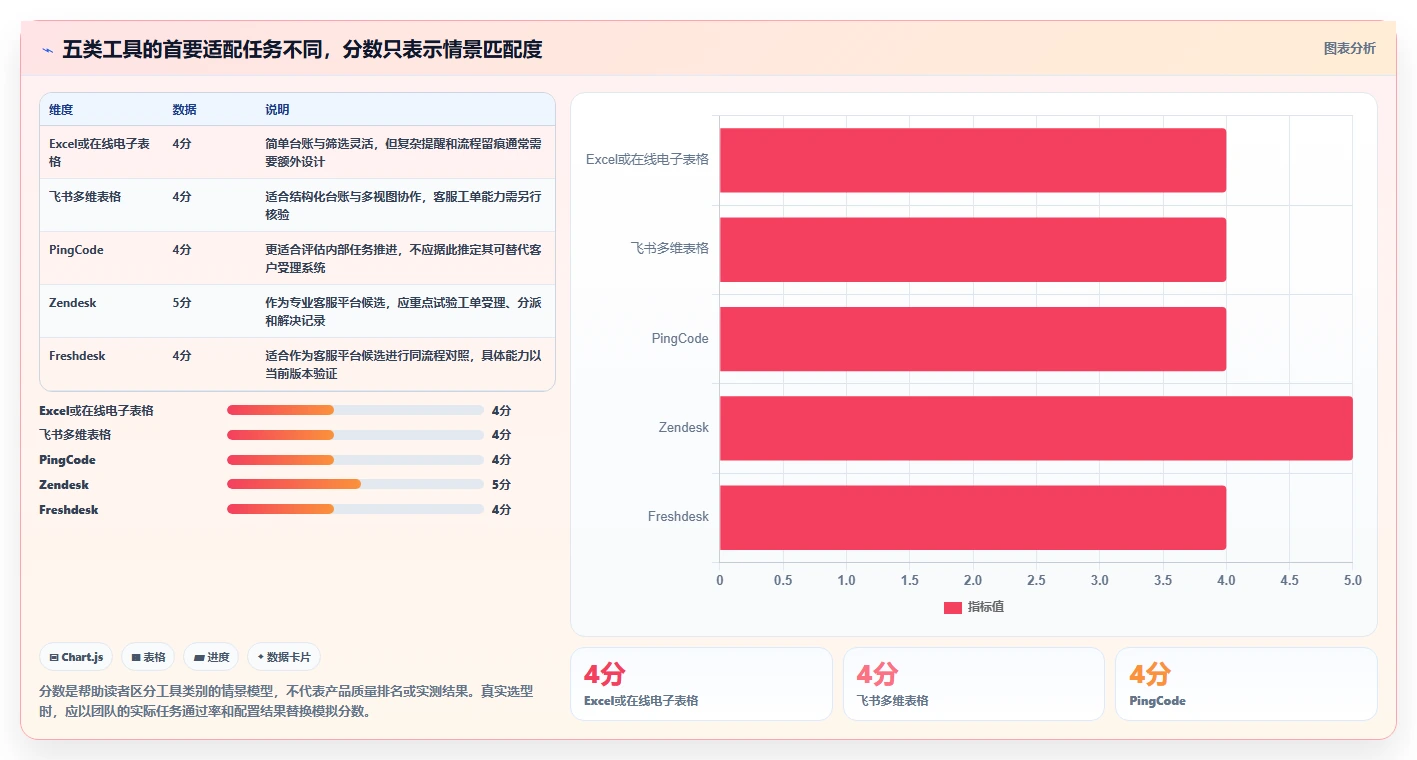This screenshot has height=760, width=1417.
Task: Click the Zendesk bar in the chart
Action: click(x=1036, y=428)
